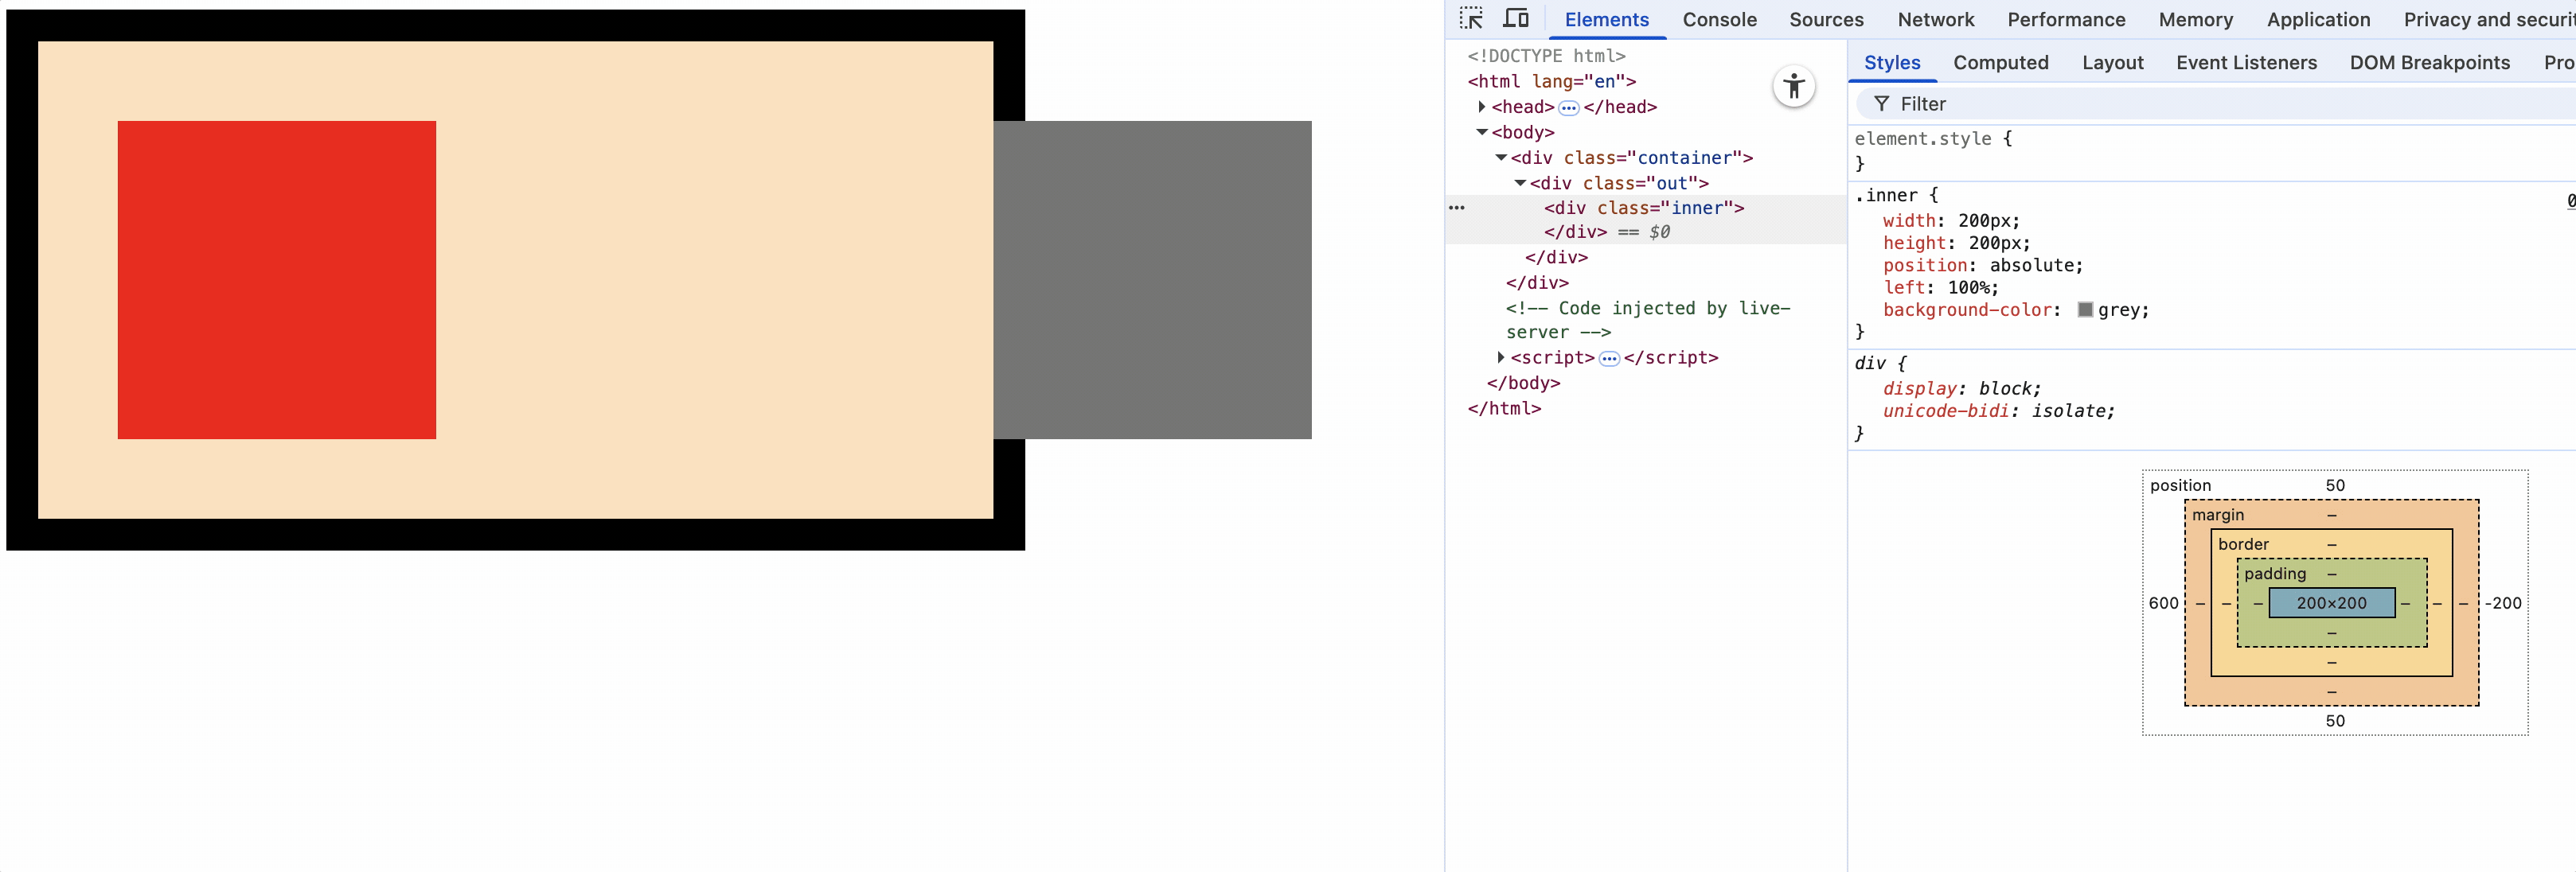This screenshot has height=872, width=2576.
Task: Open the Memory tab
Action: pos(2195,20)
